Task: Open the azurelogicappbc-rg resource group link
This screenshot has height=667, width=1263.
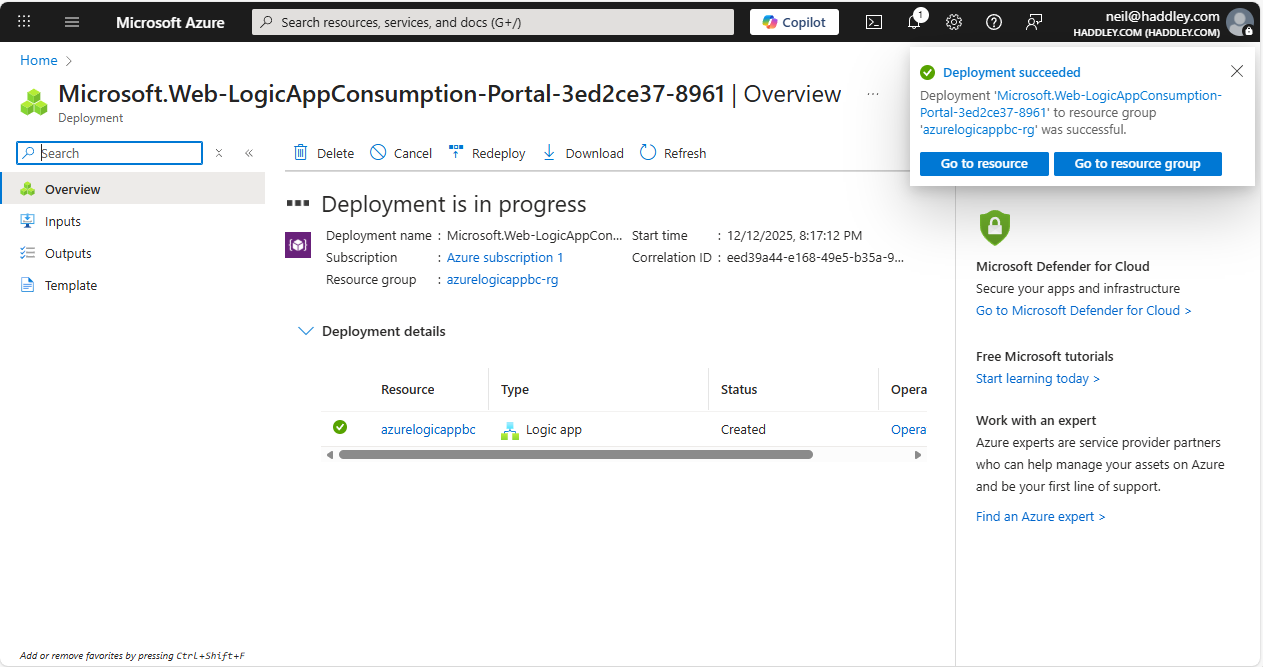Action: tap(502, 279)
